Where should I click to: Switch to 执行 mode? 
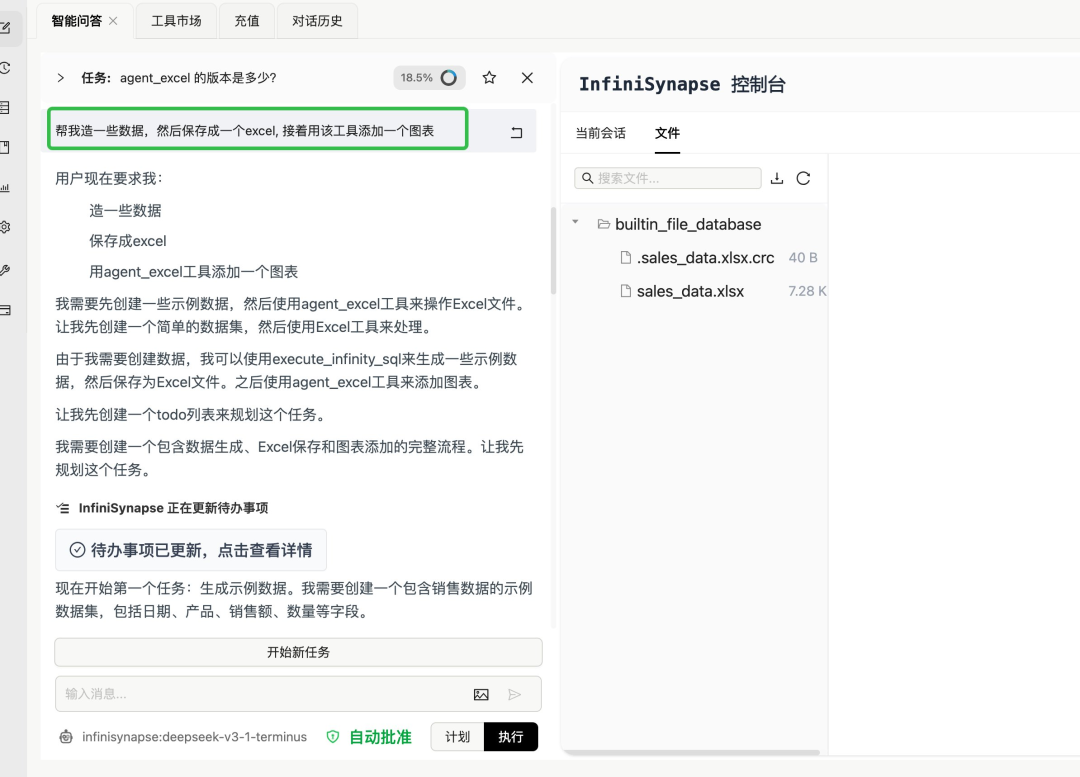510,737
